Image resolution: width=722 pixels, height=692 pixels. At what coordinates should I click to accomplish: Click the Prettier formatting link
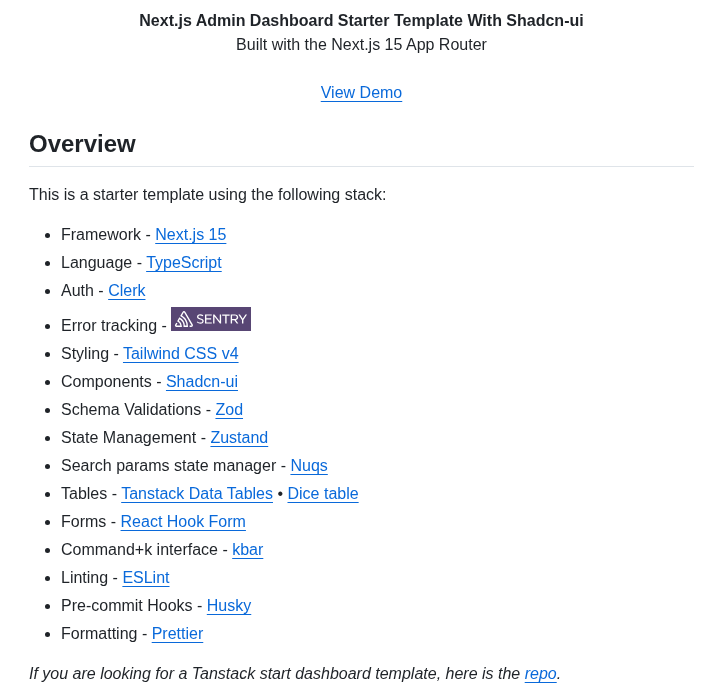177,634
